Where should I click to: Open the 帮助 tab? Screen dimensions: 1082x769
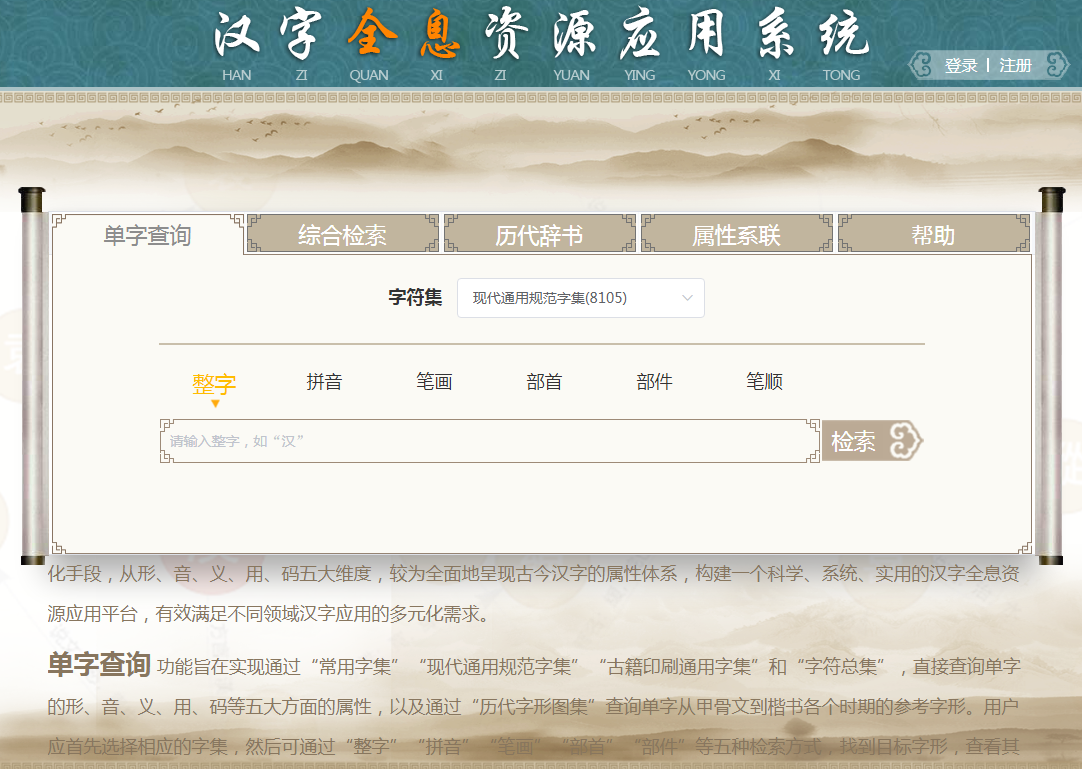933,233
